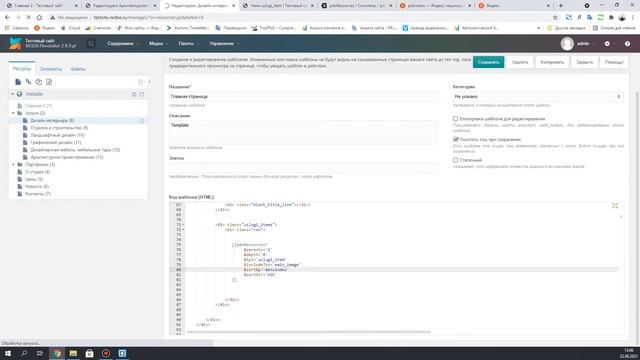This screenshot has height=360, width=640.
Task: Click the MODX logo in the header
Action: (15, 43)
